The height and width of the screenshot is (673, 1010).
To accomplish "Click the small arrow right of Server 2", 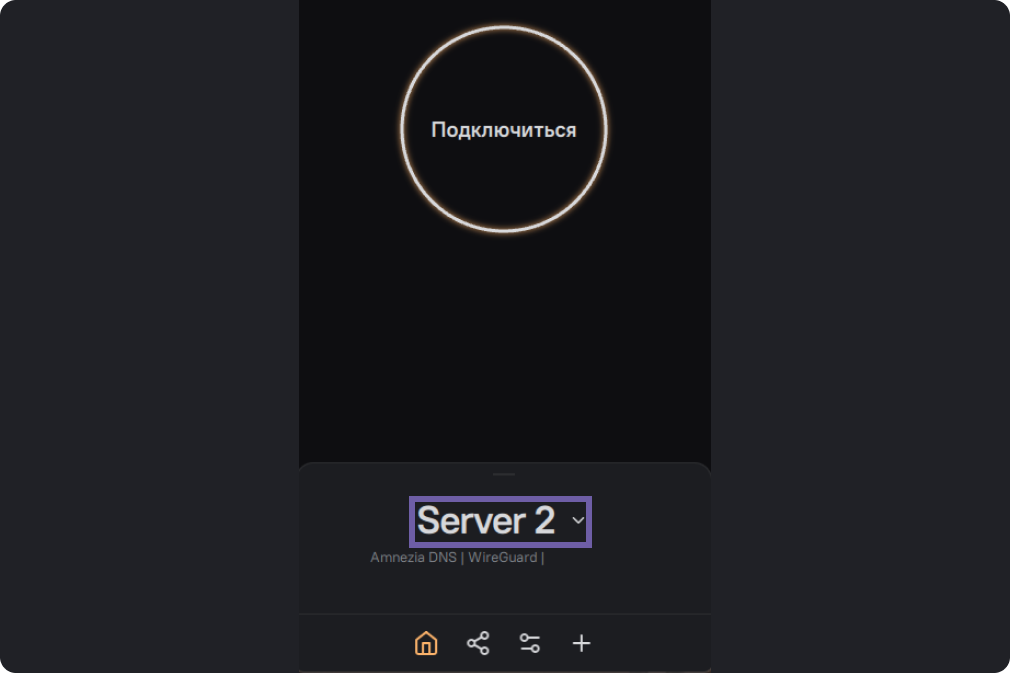I will click(577, 521).
